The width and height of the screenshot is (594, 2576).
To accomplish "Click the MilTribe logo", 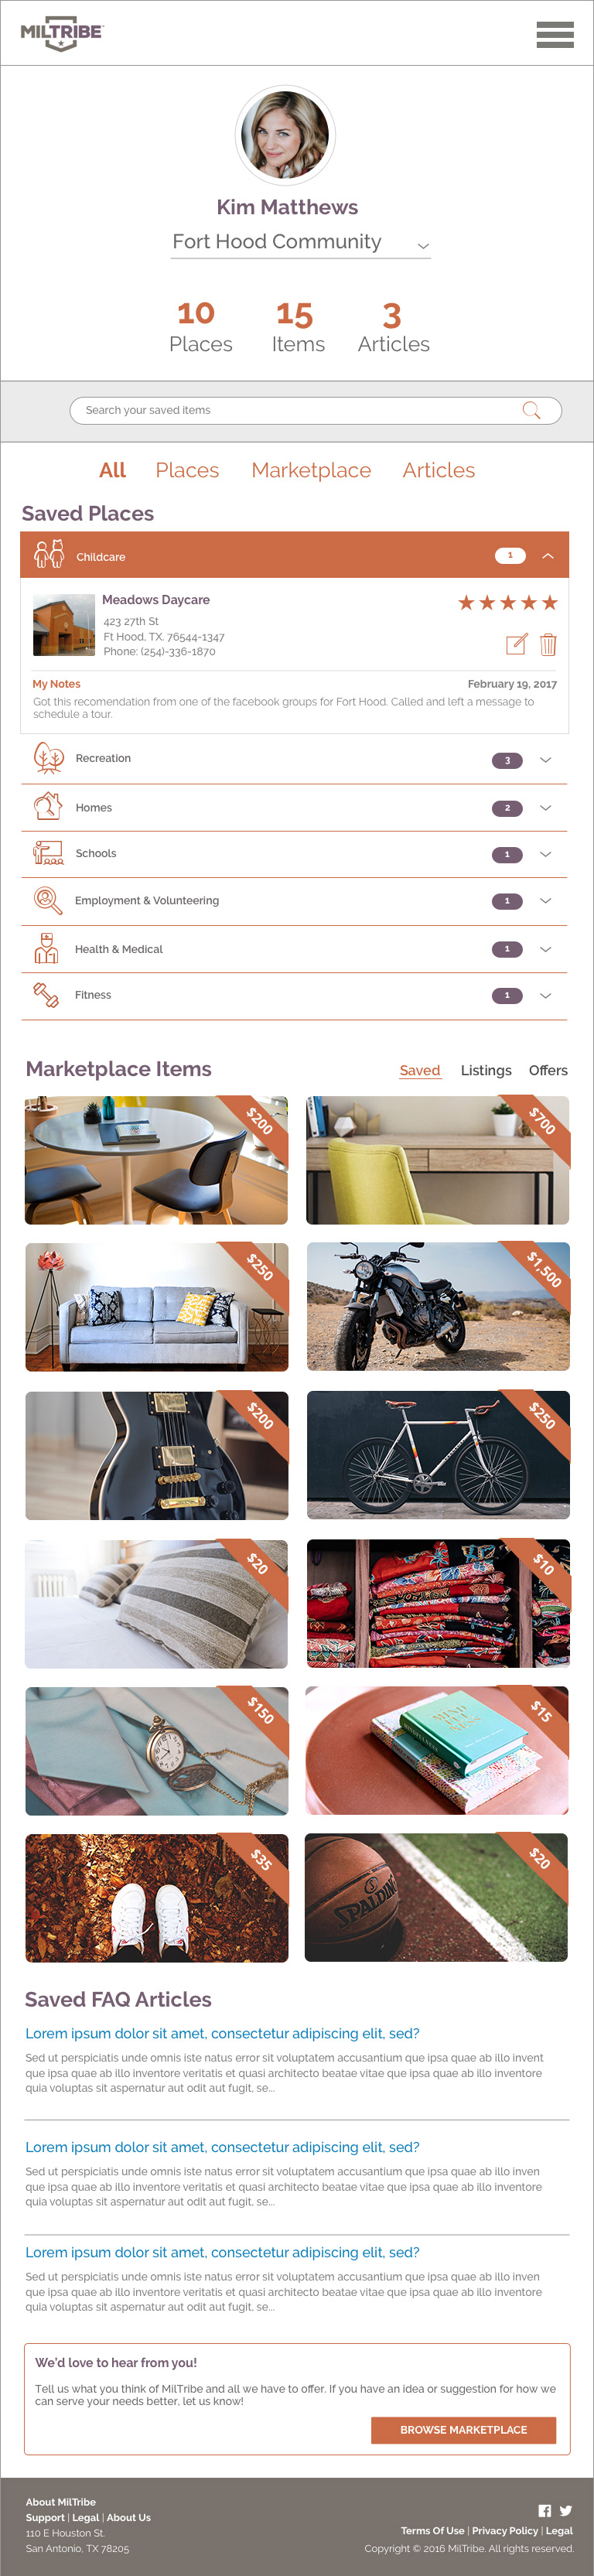I will pyautogui.click(x=62, y=33).
